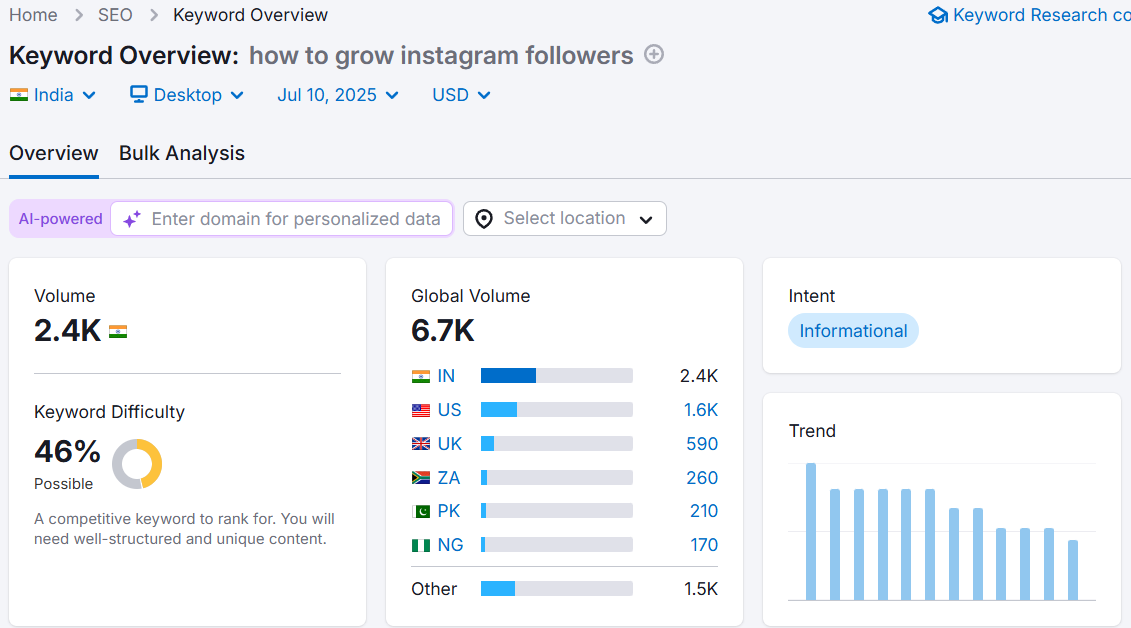Open the SEO breadcrumb link
Screen dimensions: 1131x628
click(x=116, y=15)
